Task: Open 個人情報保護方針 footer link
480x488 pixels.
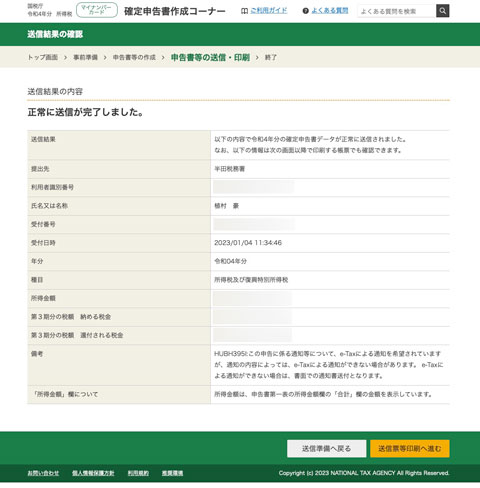Action: tap(93, 473)
